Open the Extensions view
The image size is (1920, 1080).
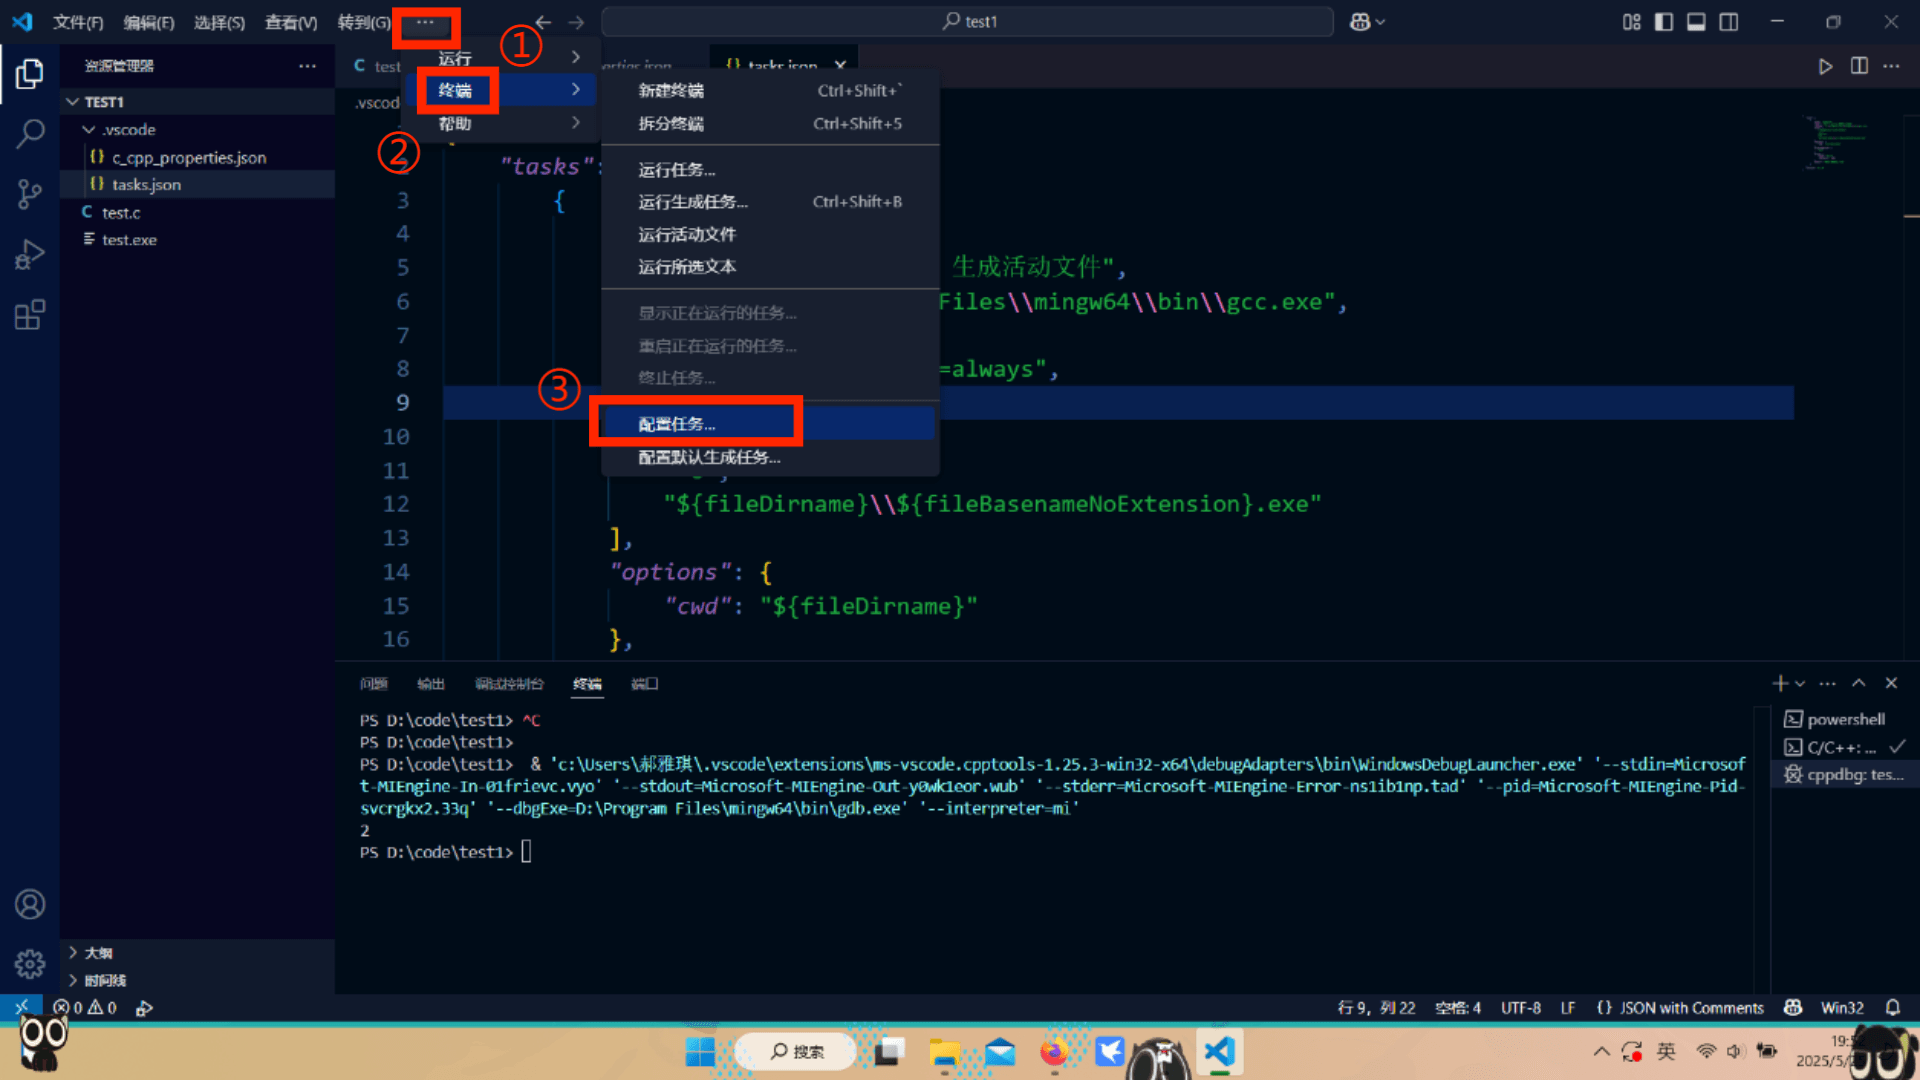pyautogui.click(x=30, y=314)
